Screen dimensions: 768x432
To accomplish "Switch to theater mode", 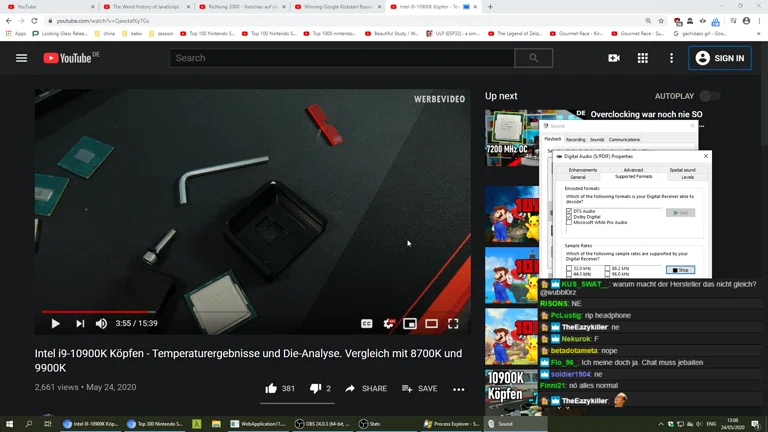I will coord(432,324).
